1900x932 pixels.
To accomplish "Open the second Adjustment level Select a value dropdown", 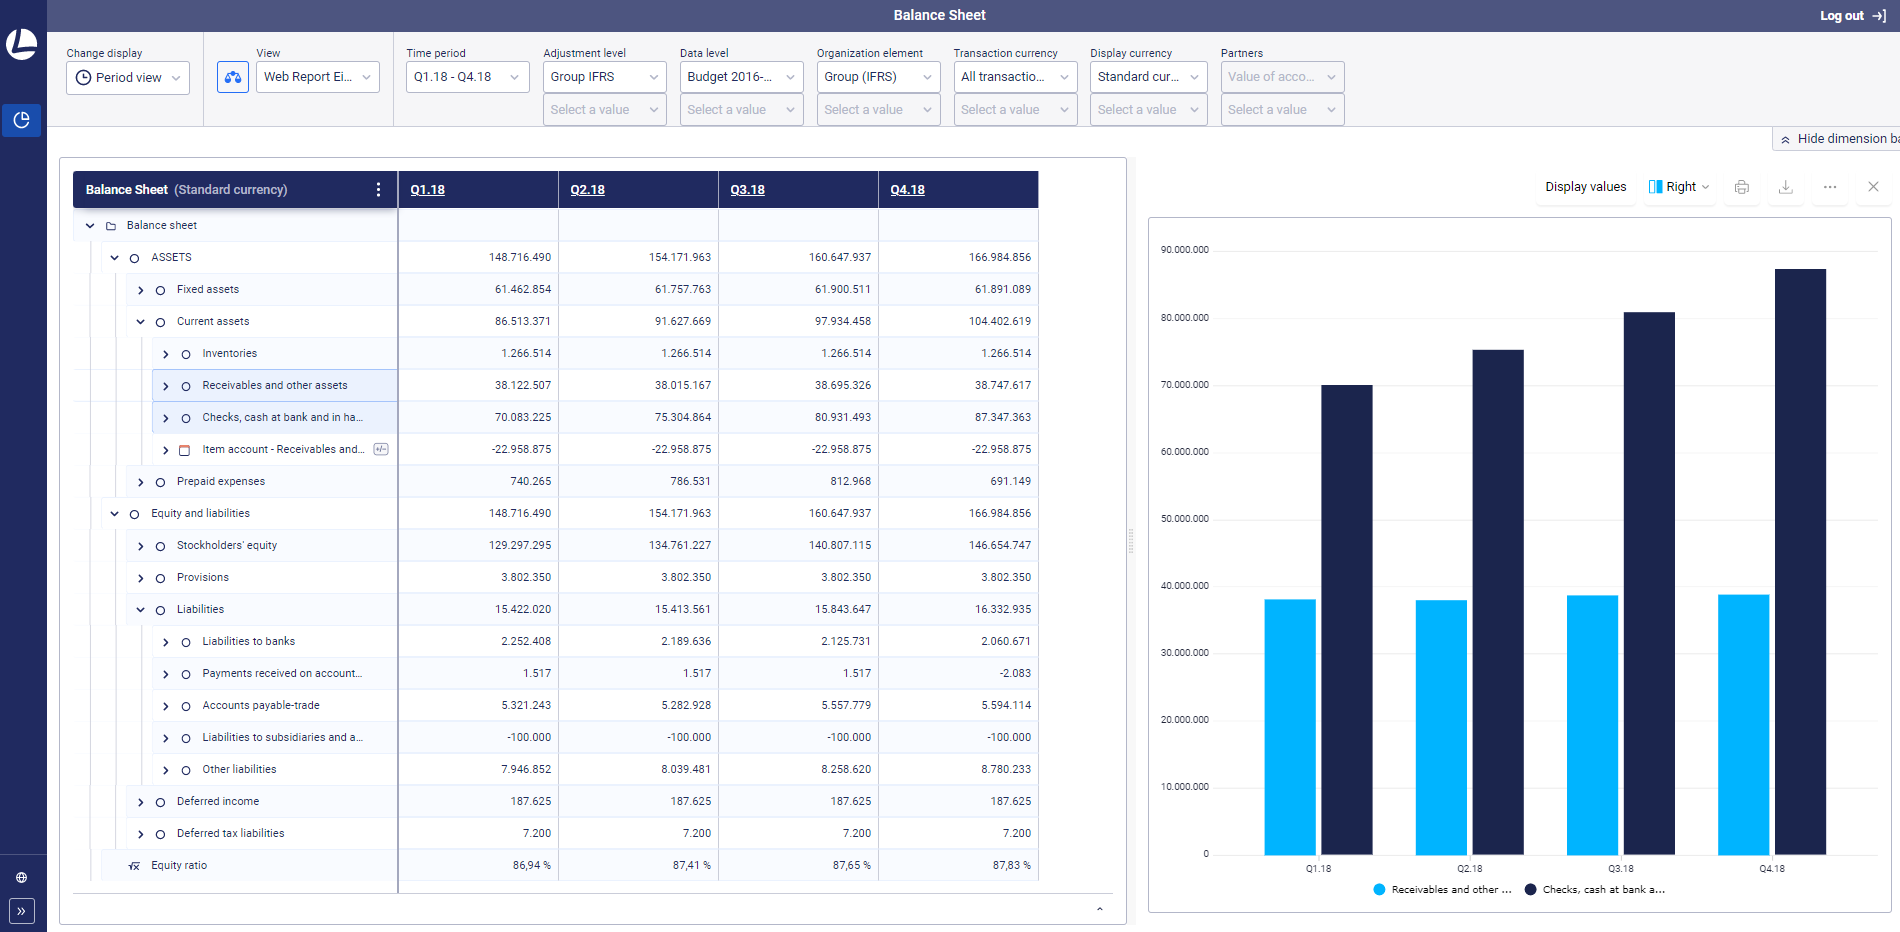I will [605, 110].
